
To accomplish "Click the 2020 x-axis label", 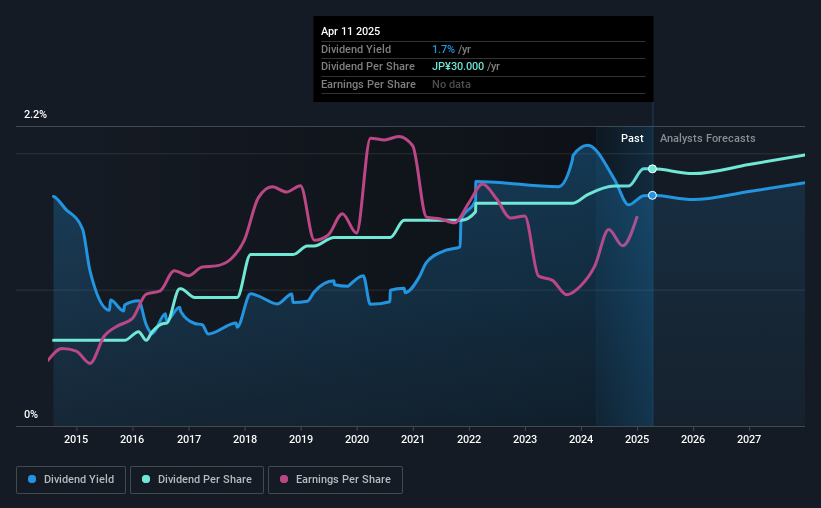I will (x=357, y=439).
